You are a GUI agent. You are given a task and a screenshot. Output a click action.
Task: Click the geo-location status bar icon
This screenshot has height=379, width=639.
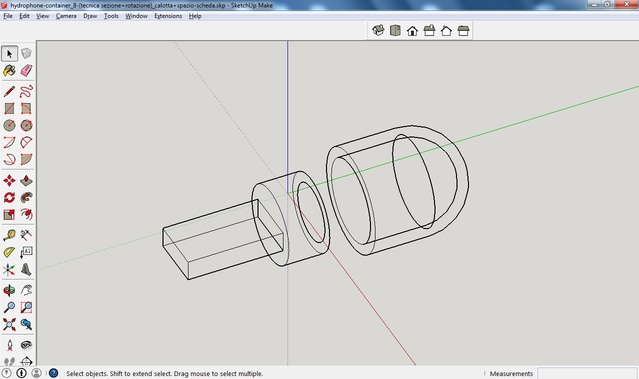(x=7, y=373)
